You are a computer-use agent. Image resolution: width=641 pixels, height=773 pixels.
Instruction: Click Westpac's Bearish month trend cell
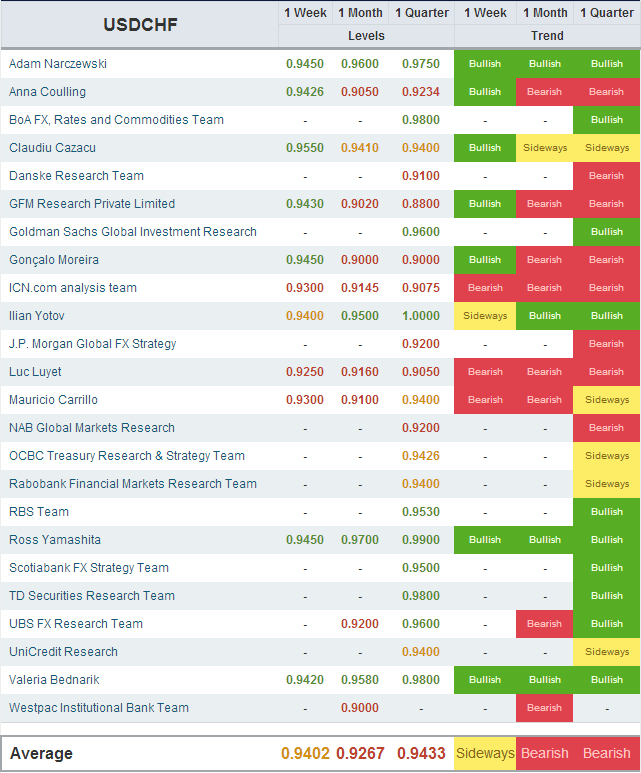click(545, 708)
